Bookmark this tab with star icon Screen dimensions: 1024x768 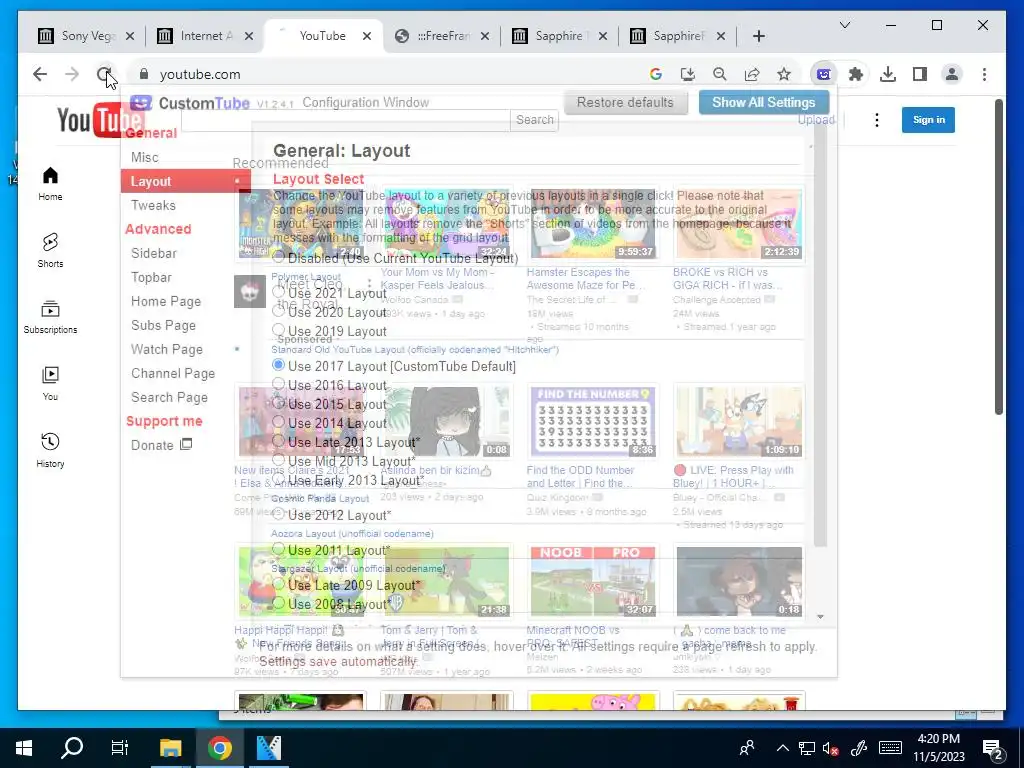click(x=784, y=74)
